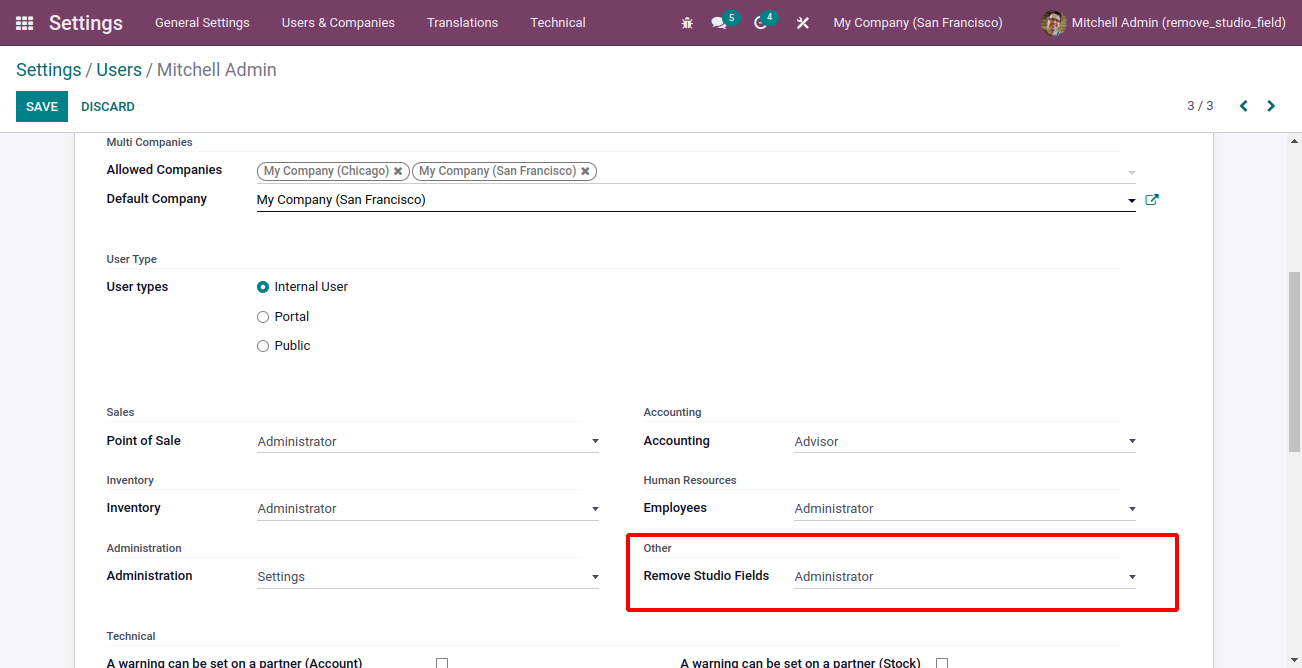Open Mitchell Admin user menu
The image size is (1302, 668).
(1164, 23)
